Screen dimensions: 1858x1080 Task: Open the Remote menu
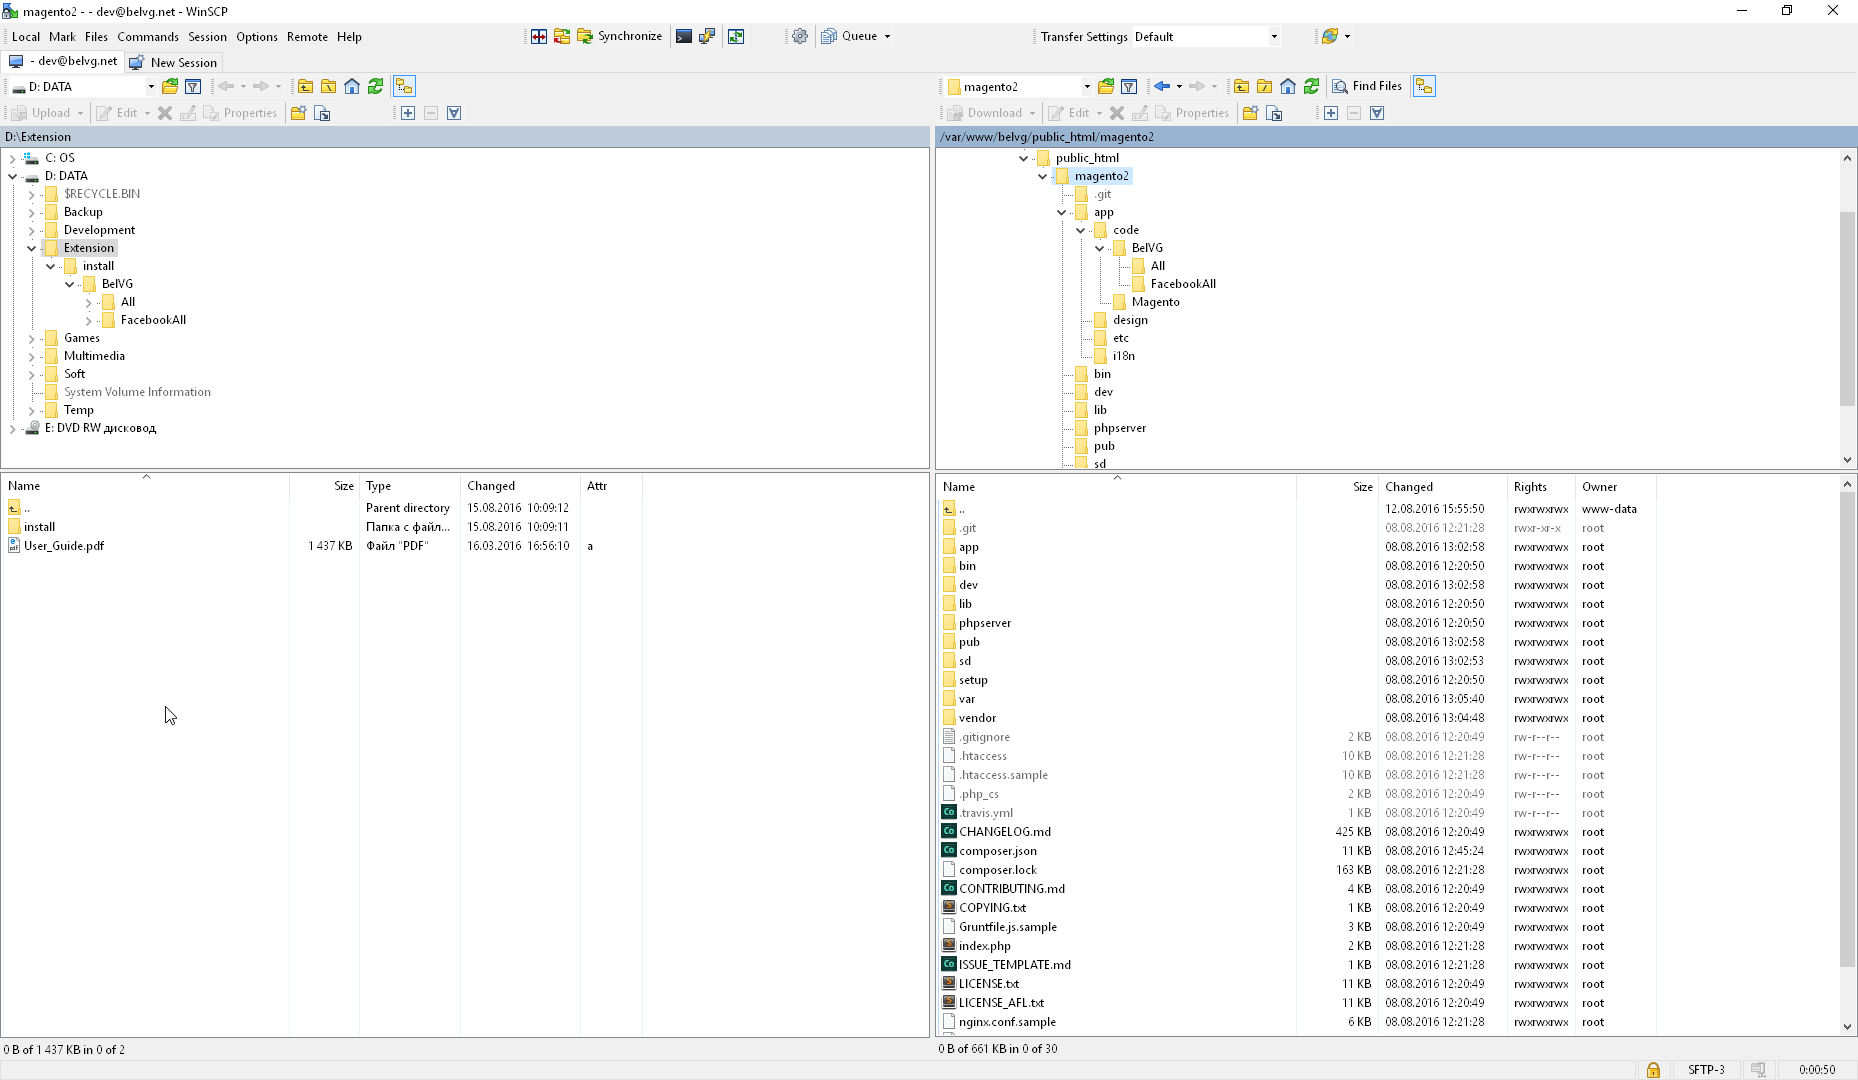pos(307,37)
